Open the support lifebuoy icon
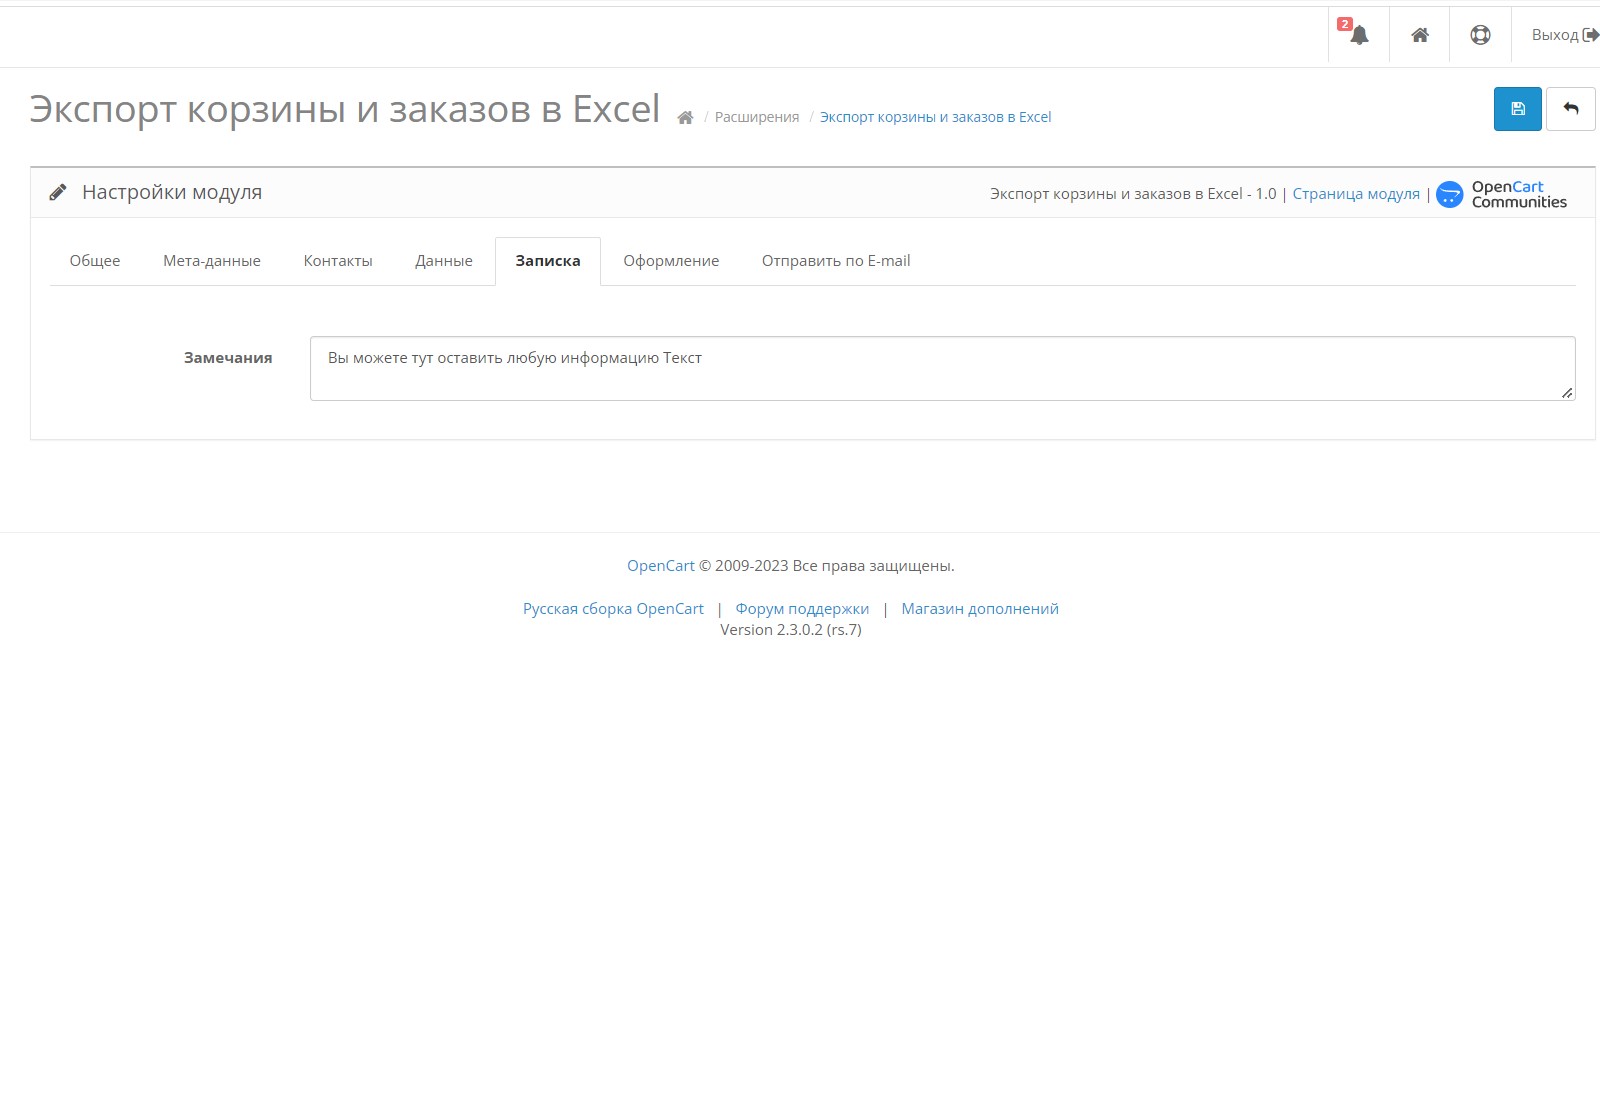 tap(1480, 35)
